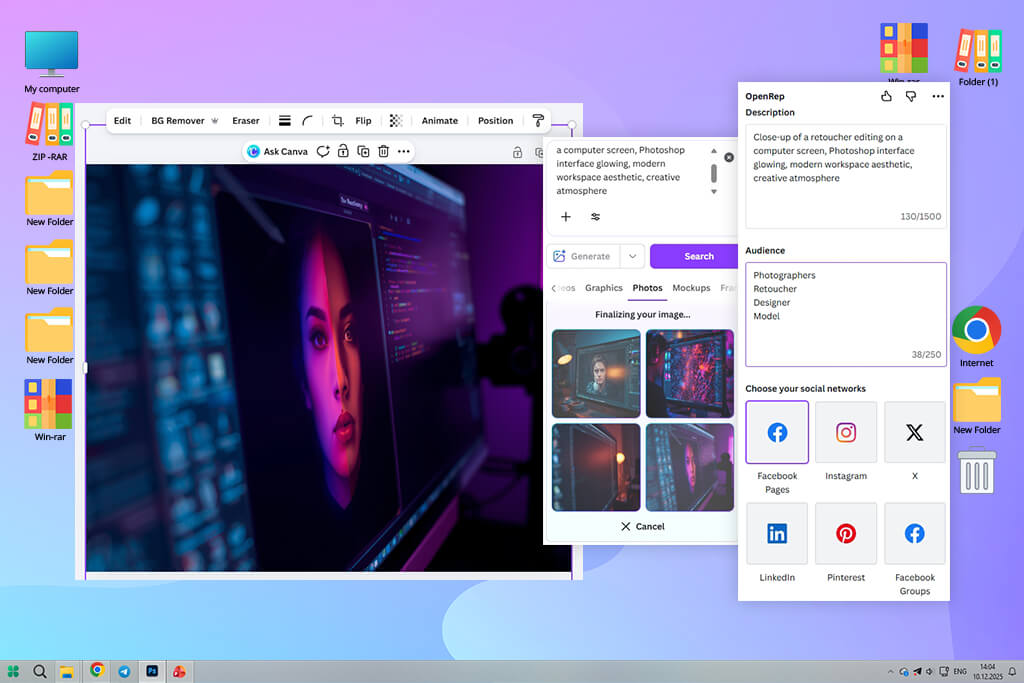Open the recycle bin icon
The image size is (1024, 683).
pyautogui.click(x=977, y=469)
